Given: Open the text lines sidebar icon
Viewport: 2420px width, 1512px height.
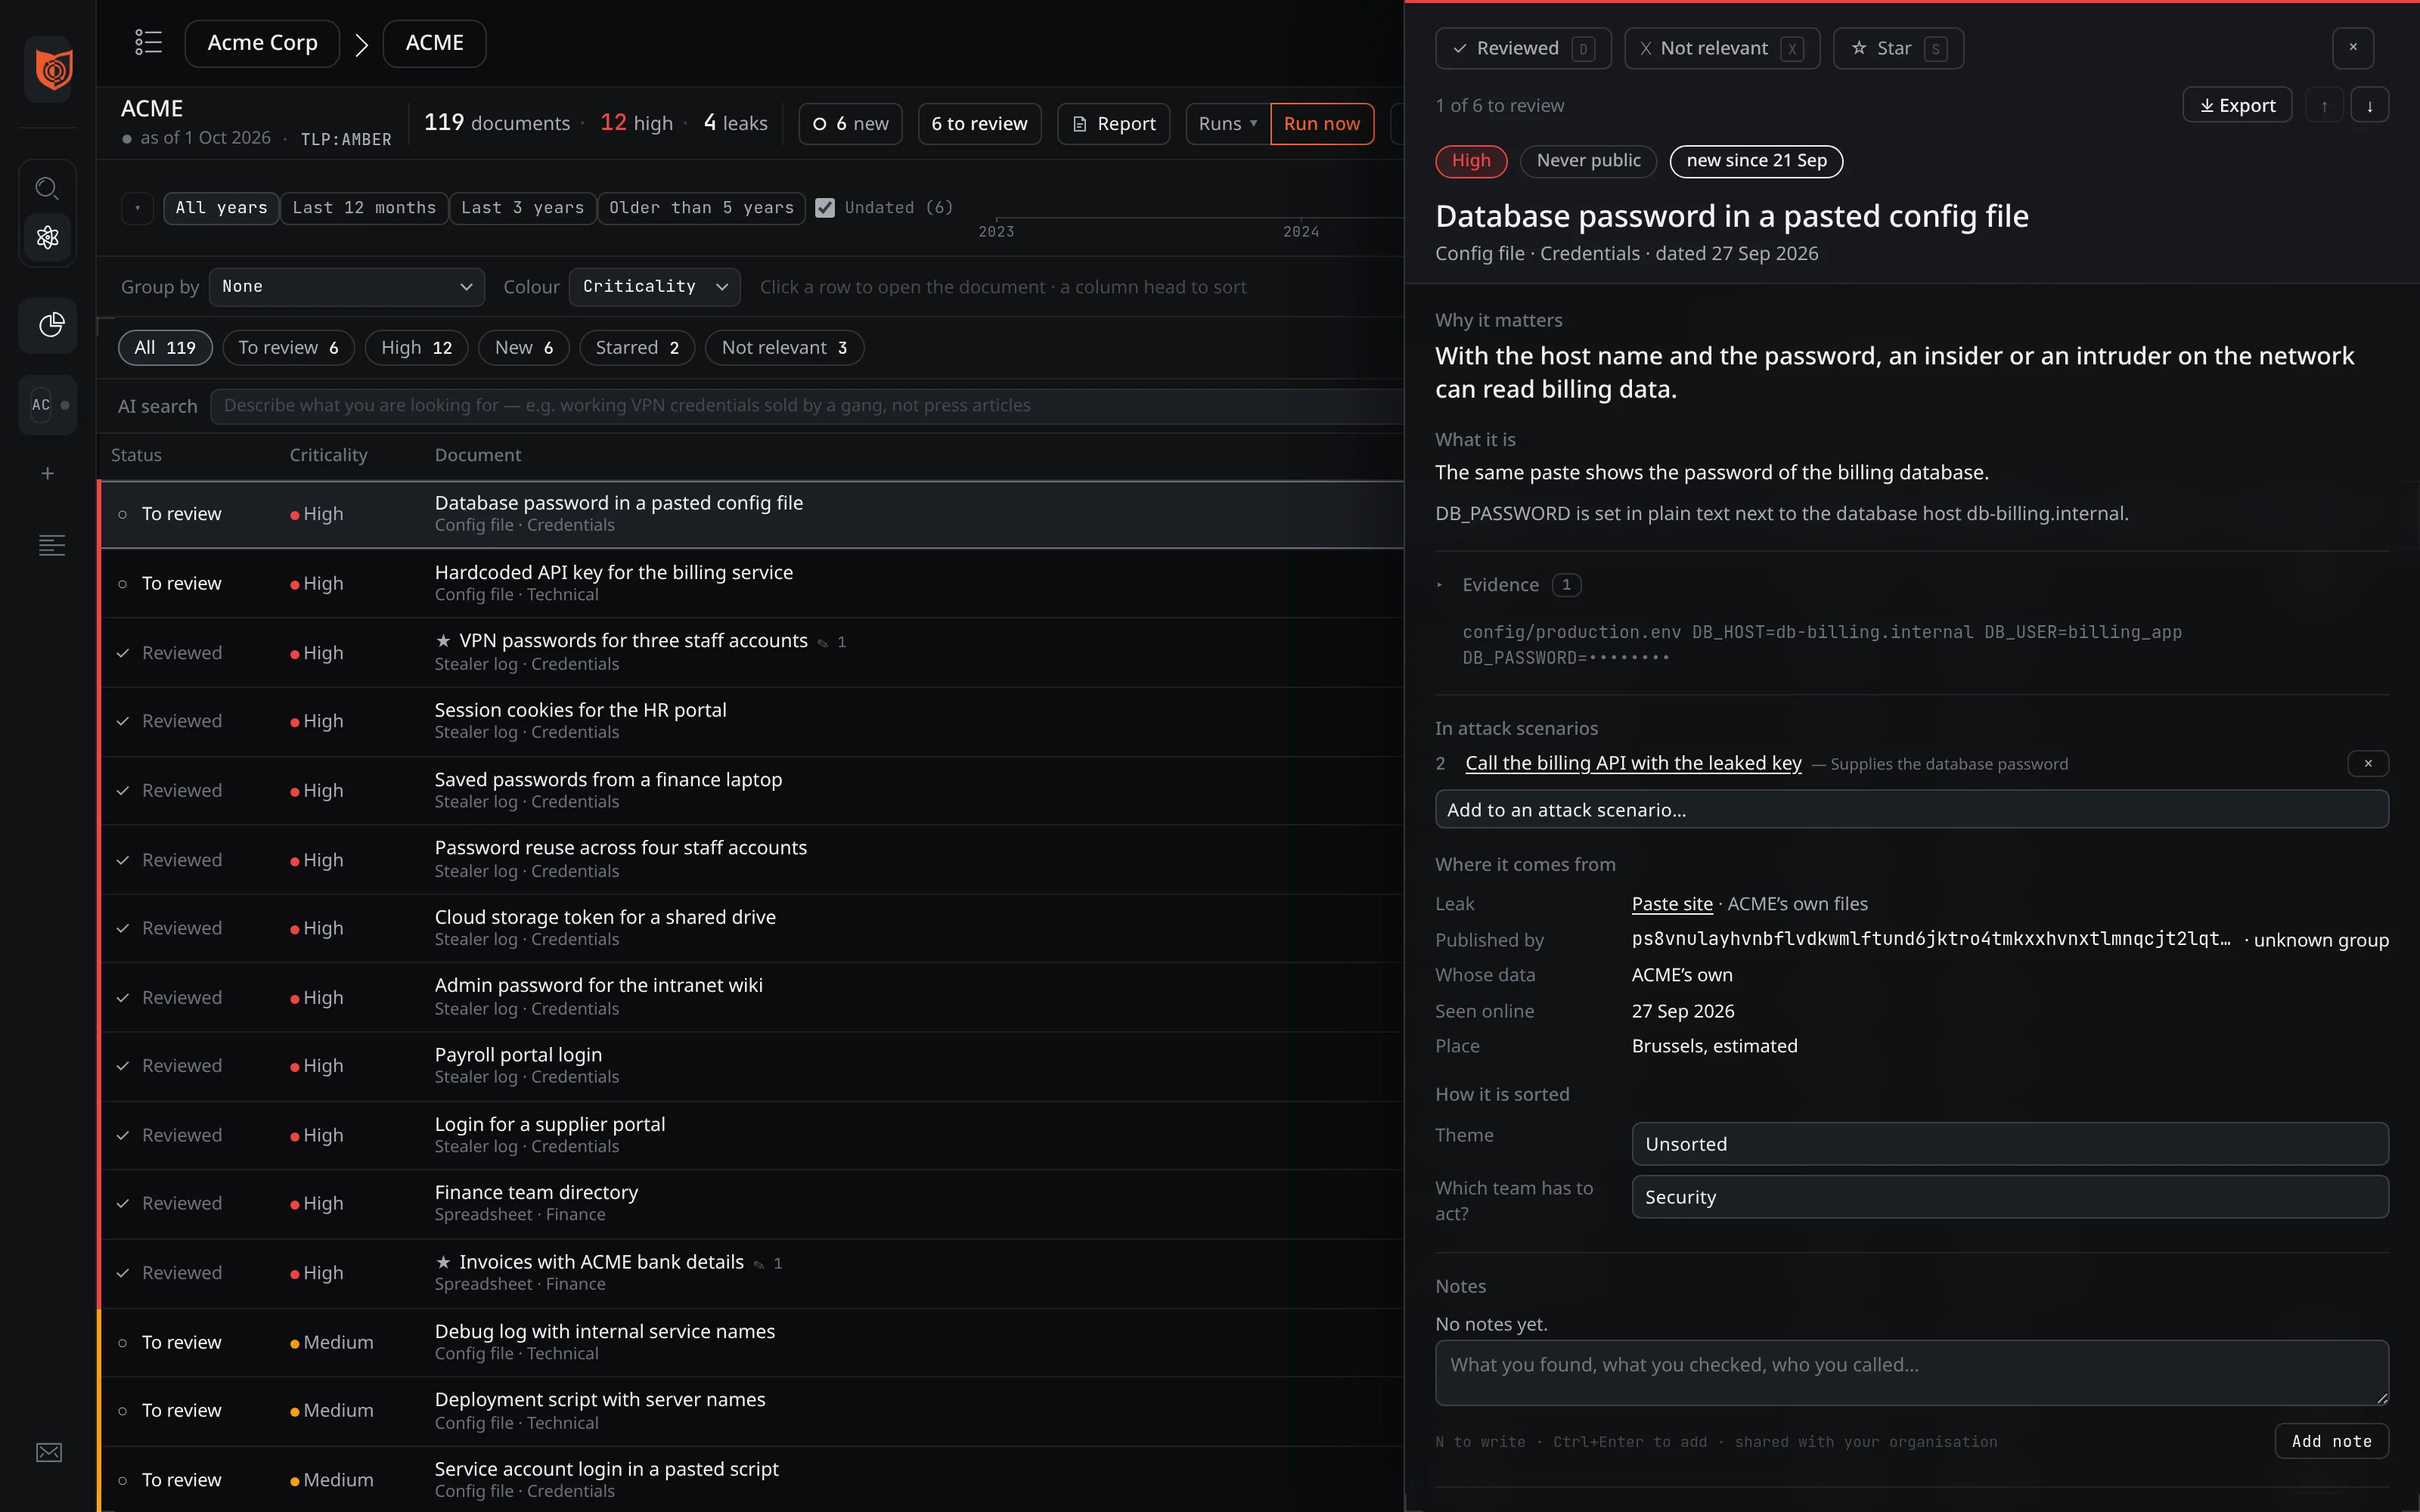Looking at the screenshot, I should point(51,545).
